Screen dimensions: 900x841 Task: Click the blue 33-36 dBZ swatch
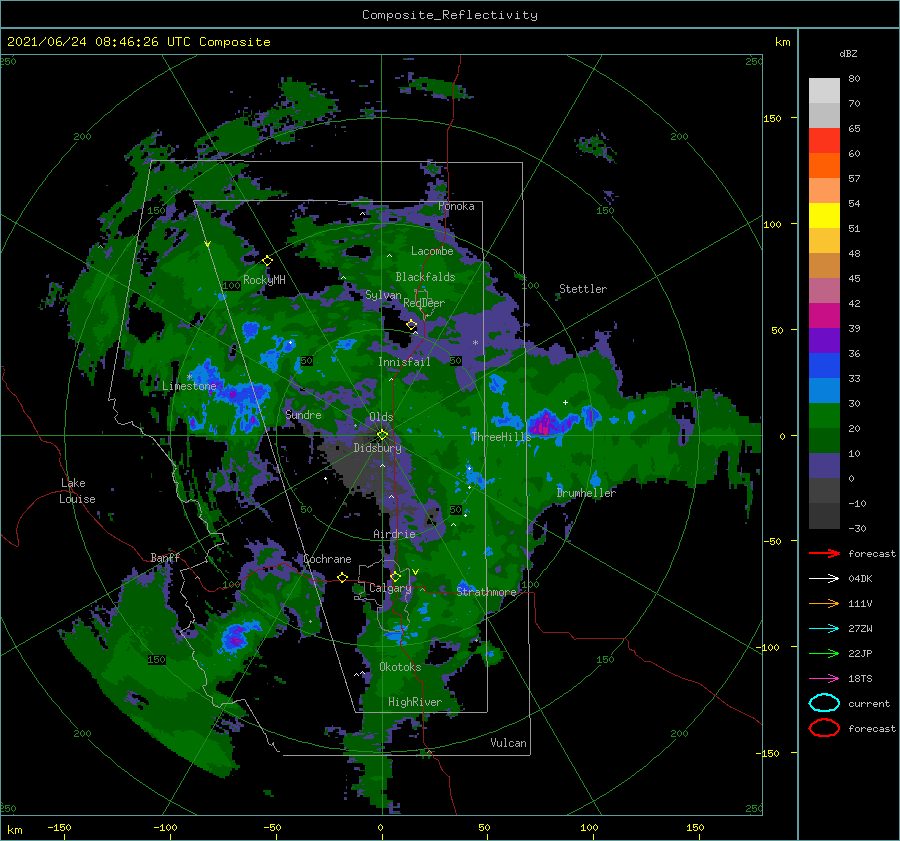pos(824,366)
